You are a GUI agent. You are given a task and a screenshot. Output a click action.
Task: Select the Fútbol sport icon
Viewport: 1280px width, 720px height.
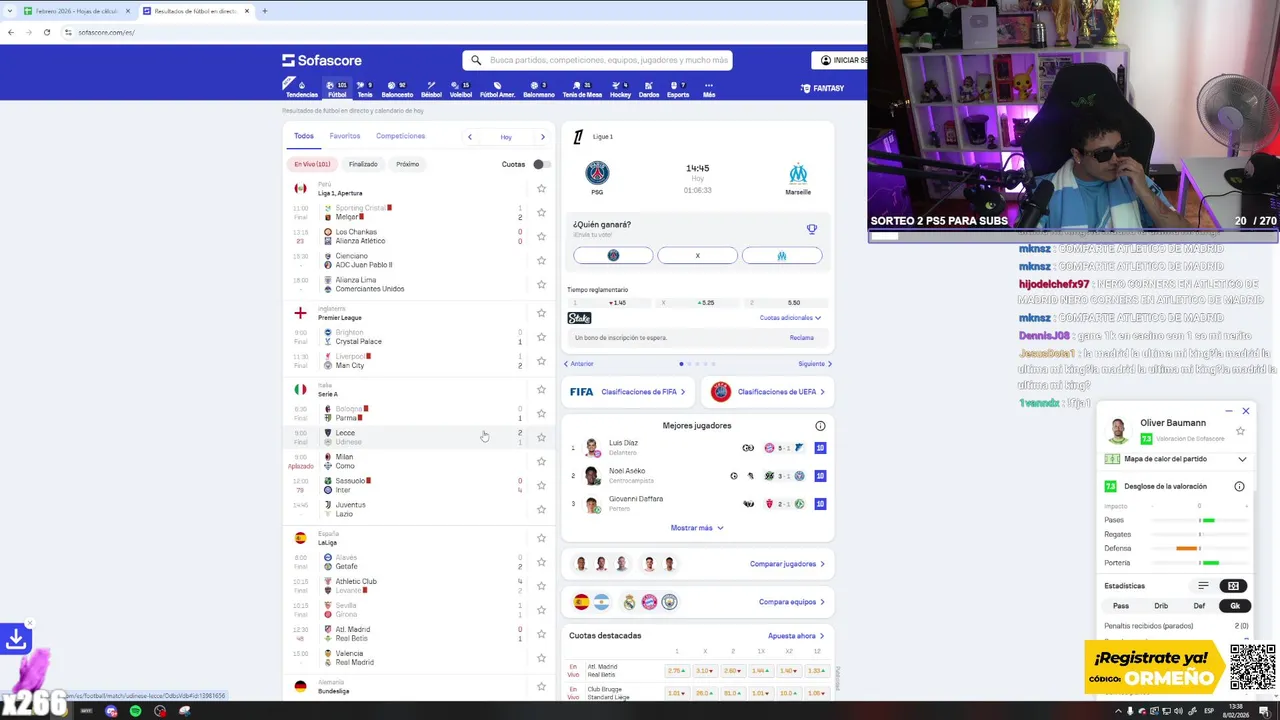(x=336, y=89)
